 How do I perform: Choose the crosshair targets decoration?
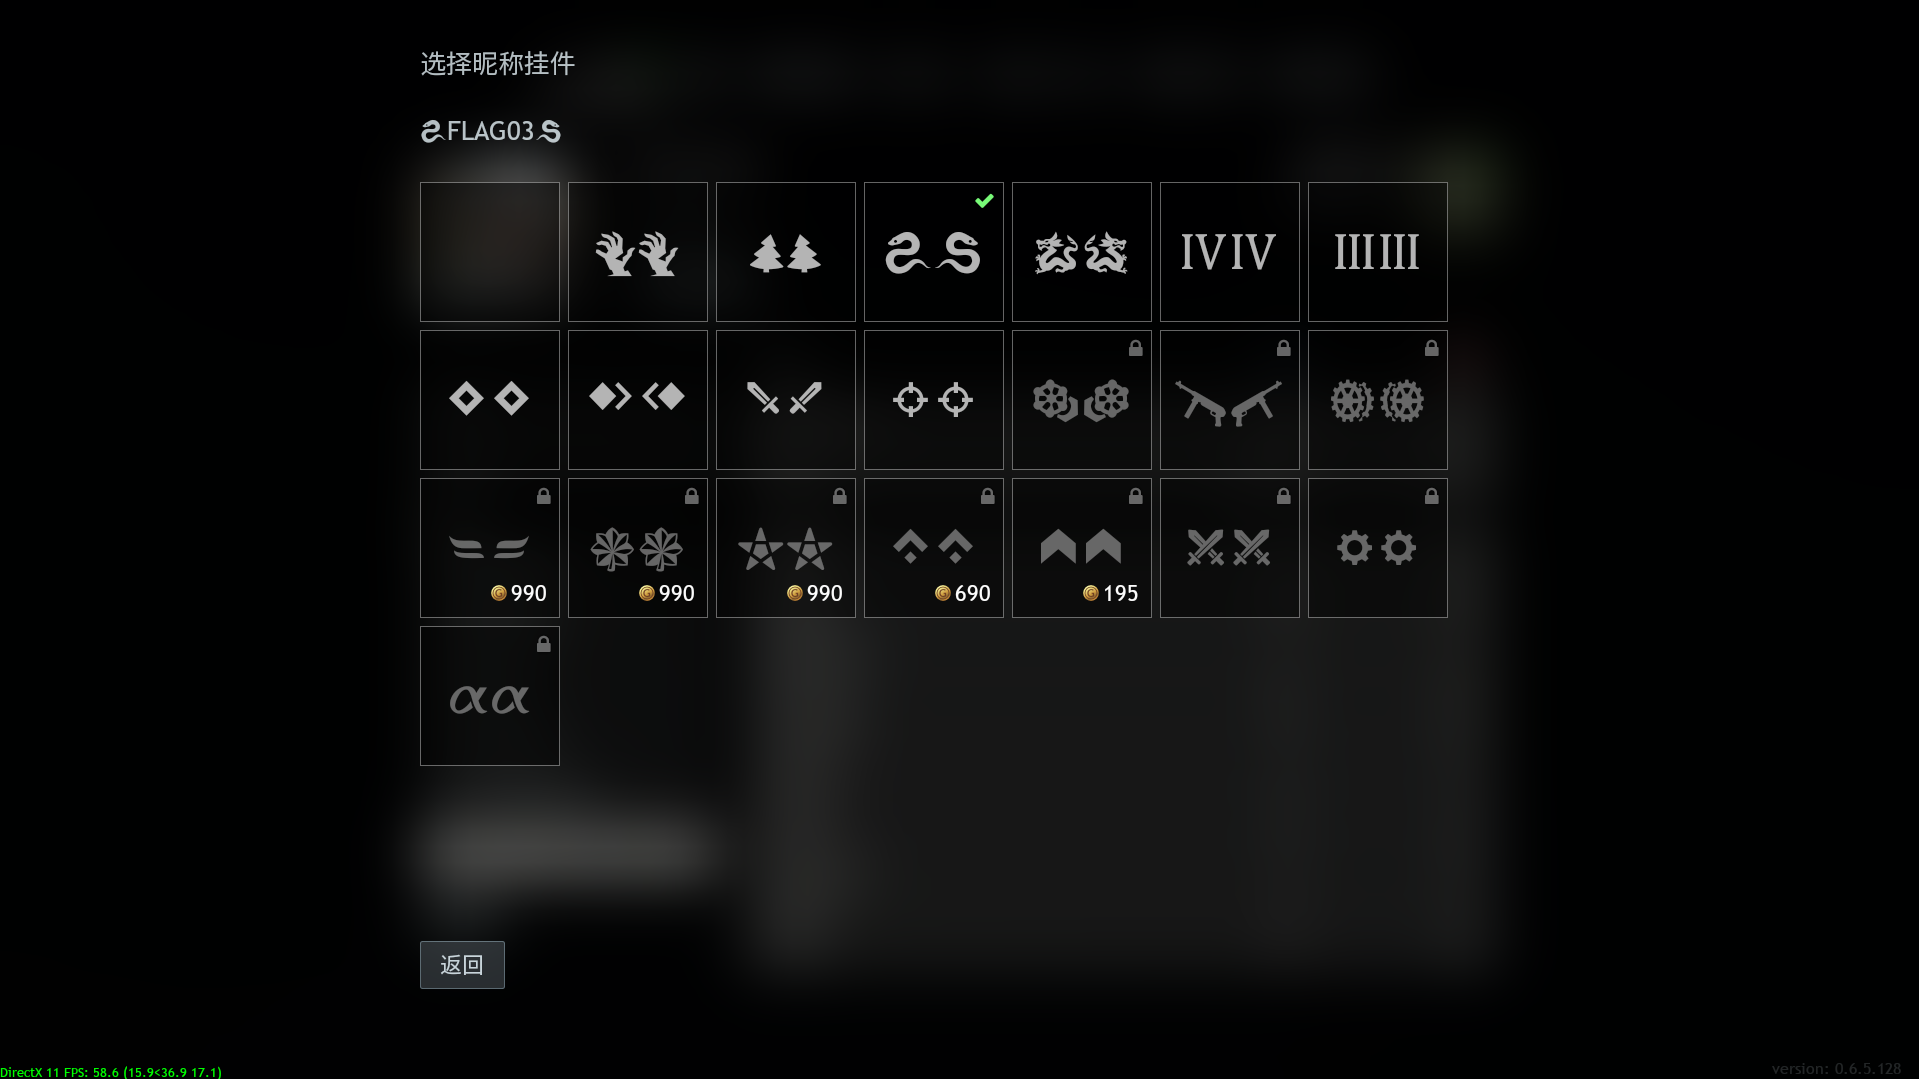[x=934, y=400]
